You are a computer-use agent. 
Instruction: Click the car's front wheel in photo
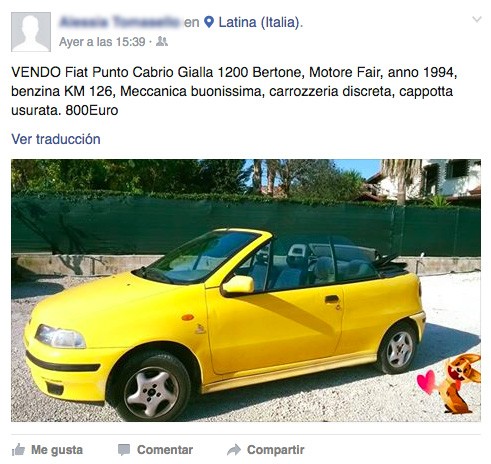tap(152, 389)
